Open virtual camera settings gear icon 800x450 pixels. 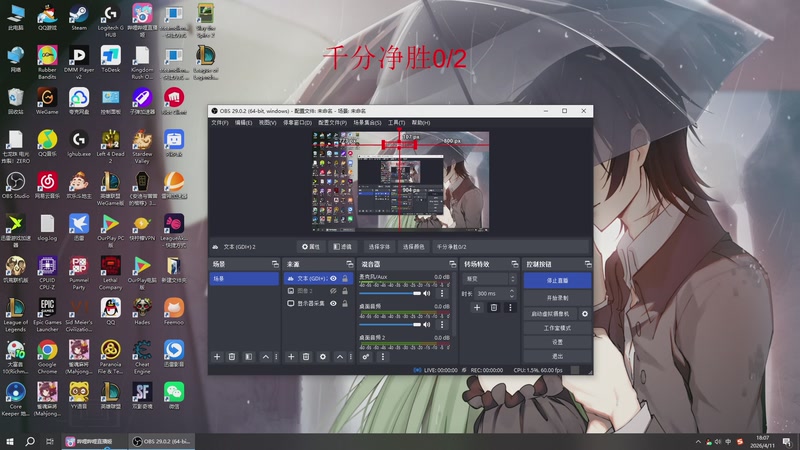585,314
